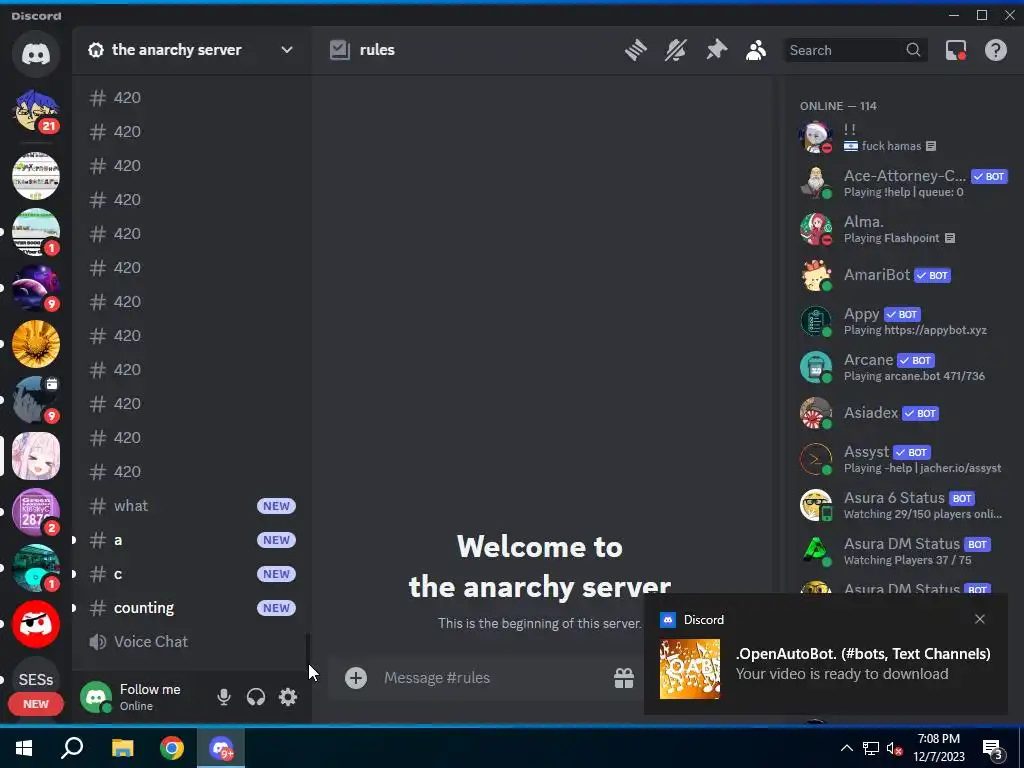Screen dimensions: 1024x768
Task: Show hidden system tray icons
Action: 846,748
